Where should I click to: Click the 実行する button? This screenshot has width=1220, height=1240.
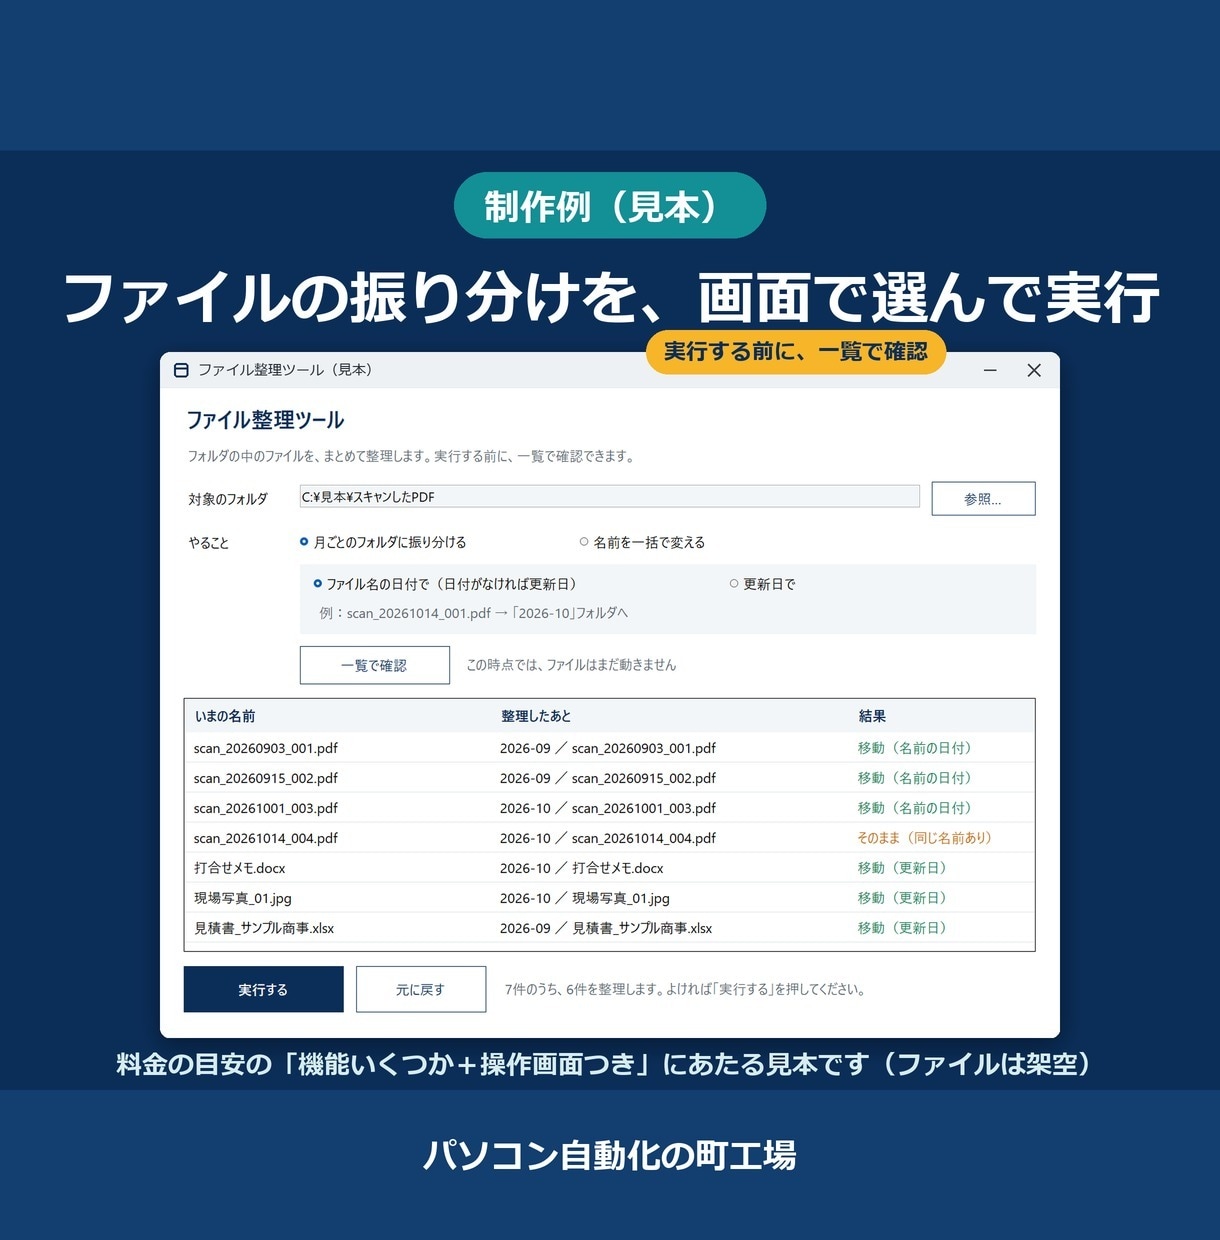pos(263,989)
